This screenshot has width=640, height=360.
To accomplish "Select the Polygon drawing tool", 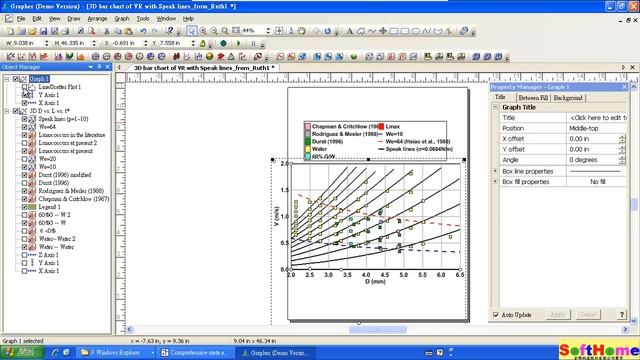I will coord(361,31).
